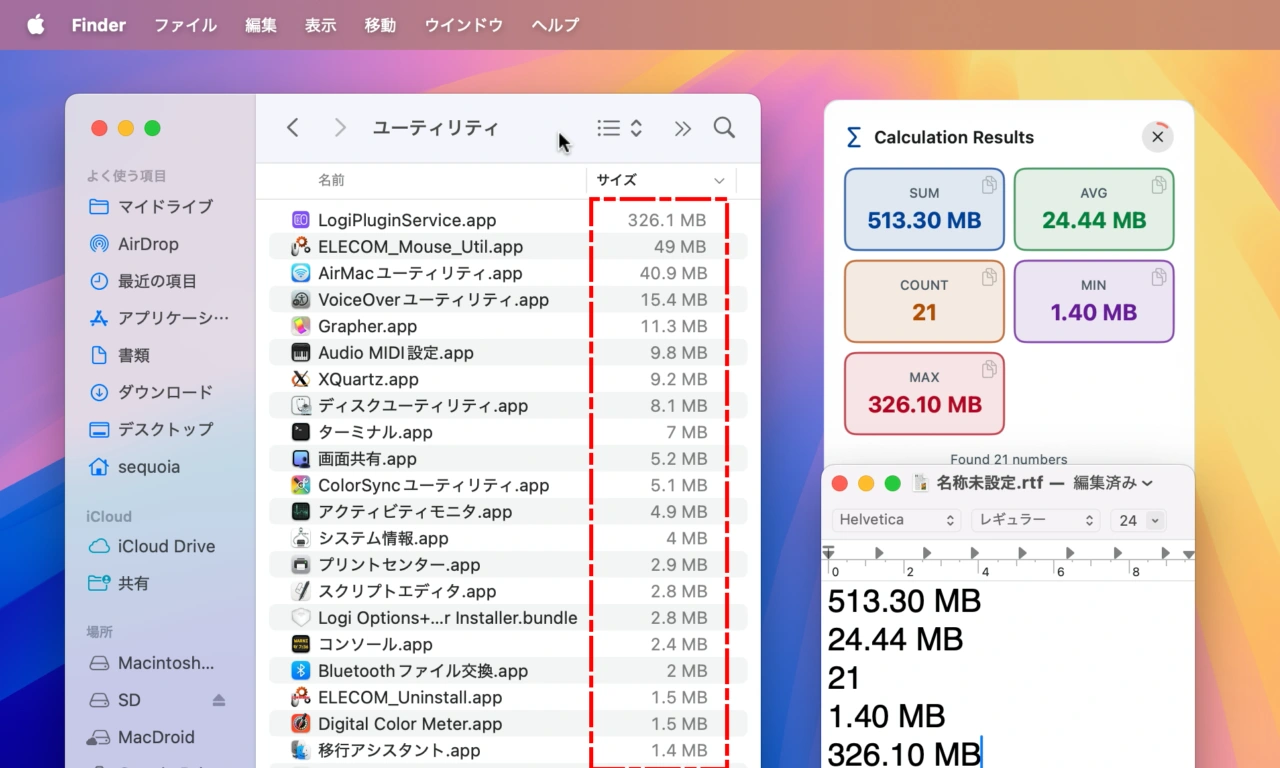1280x768 pixels.
Task: Open the レギュラー font style dropdown
Action: [1035, 520]
